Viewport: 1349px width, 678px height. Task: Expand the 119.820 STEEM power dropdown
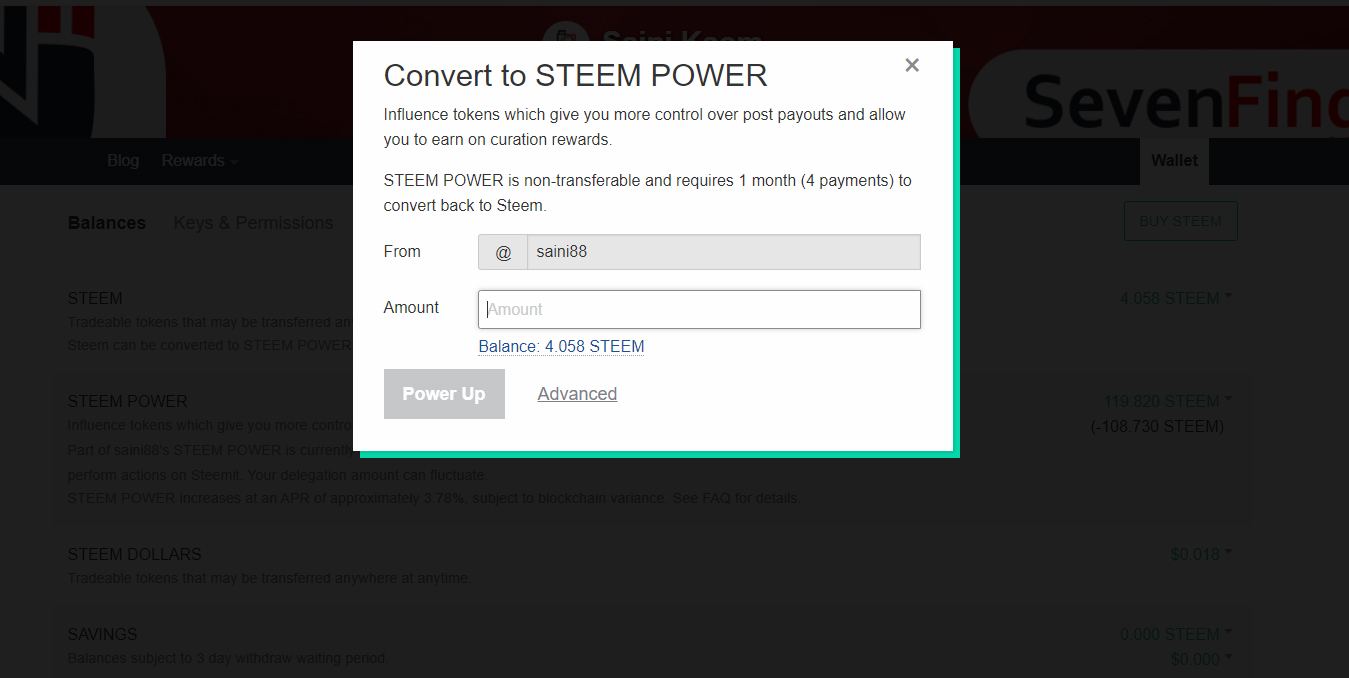click(x=1168, y=401)
